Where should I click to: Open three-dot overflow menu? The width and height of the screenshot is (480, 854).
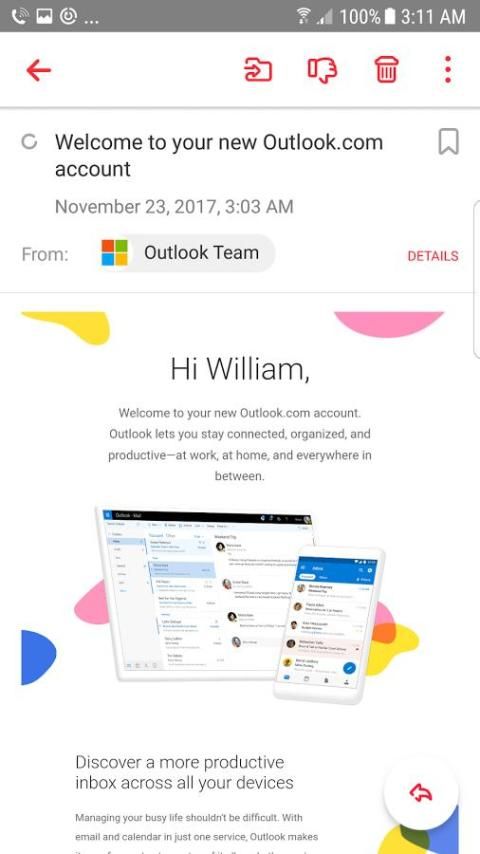click(447, 69)
